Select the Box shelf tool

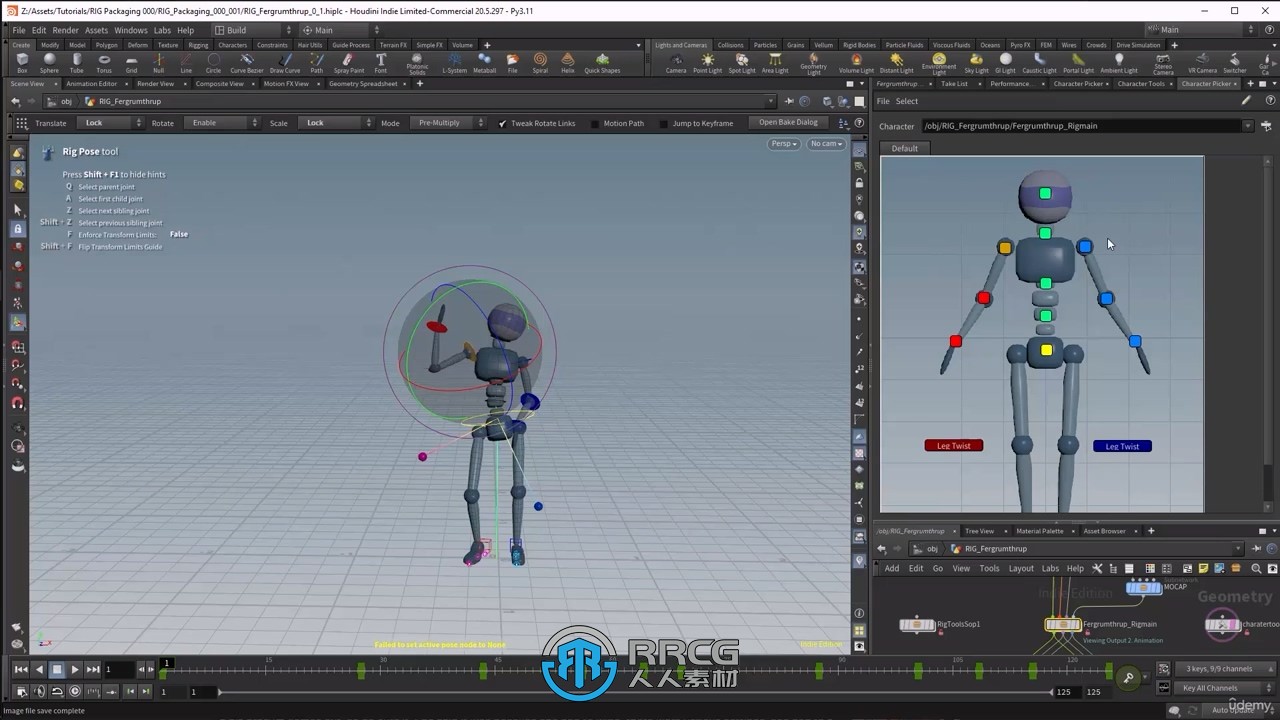pyautogui.click(x=22, y=63)
